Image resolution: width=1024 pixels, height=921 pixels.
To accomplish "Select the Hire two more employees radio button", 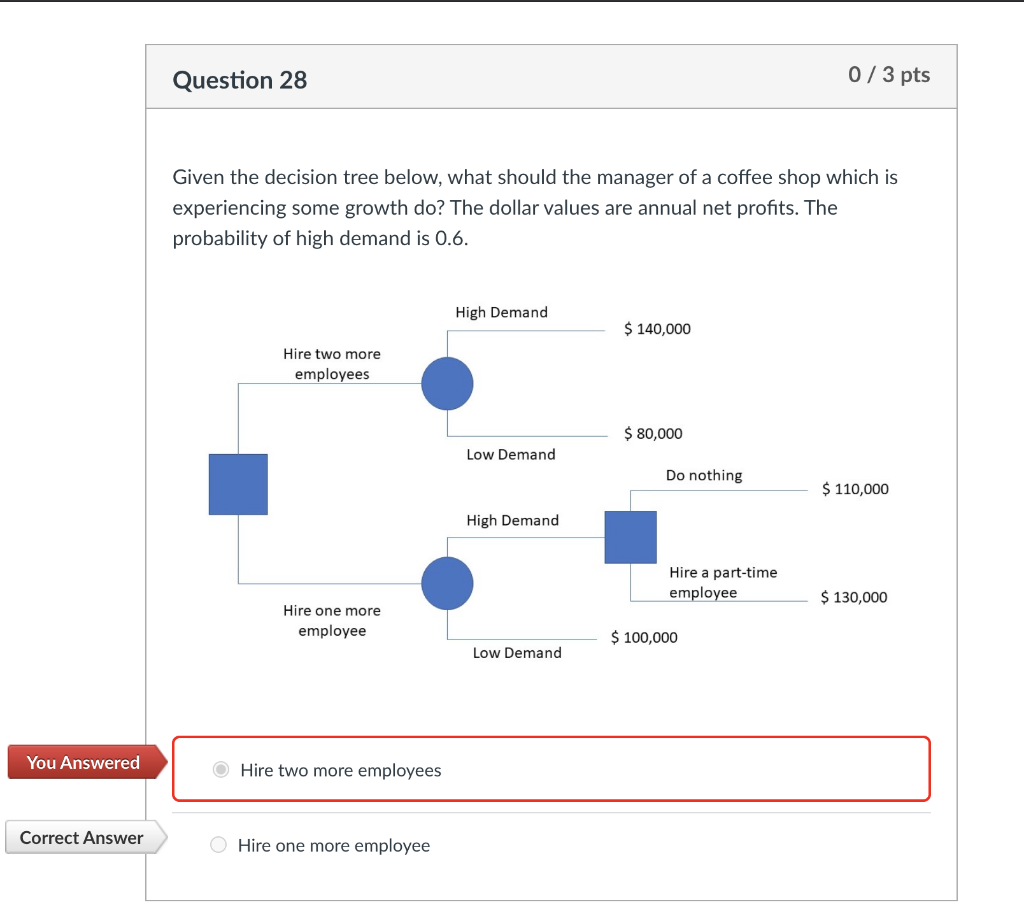I will coord(219,769).
